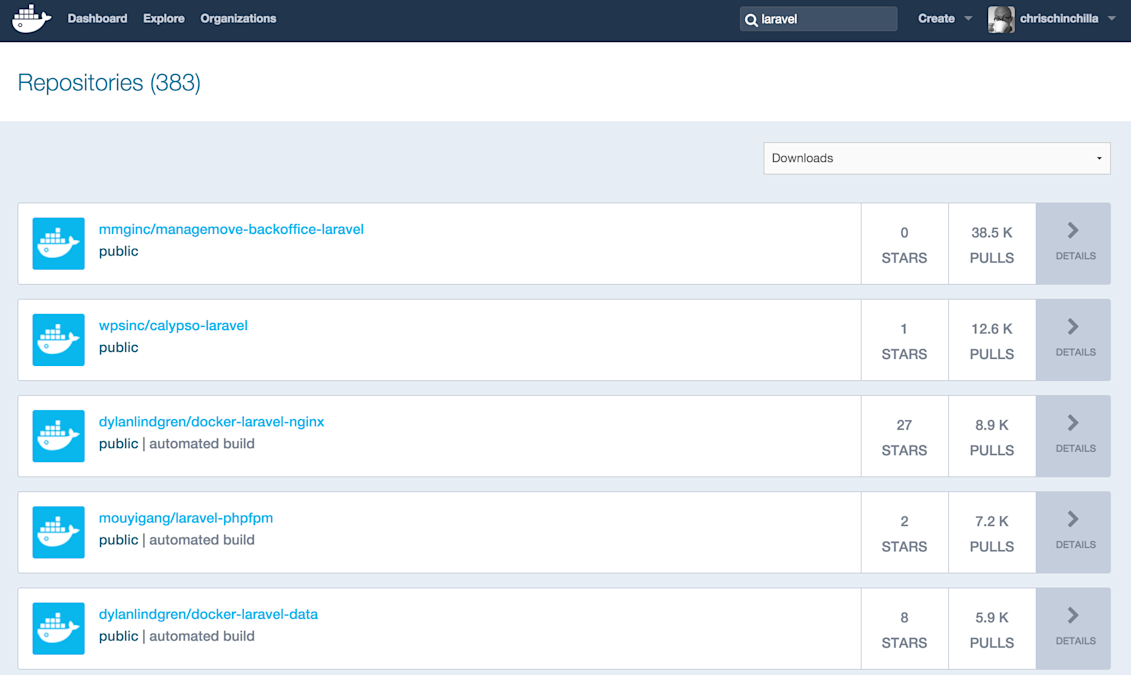
Task: Click the whale icon beside dylanlindgren/docker-laravel-data
Action: pos(58,628)
